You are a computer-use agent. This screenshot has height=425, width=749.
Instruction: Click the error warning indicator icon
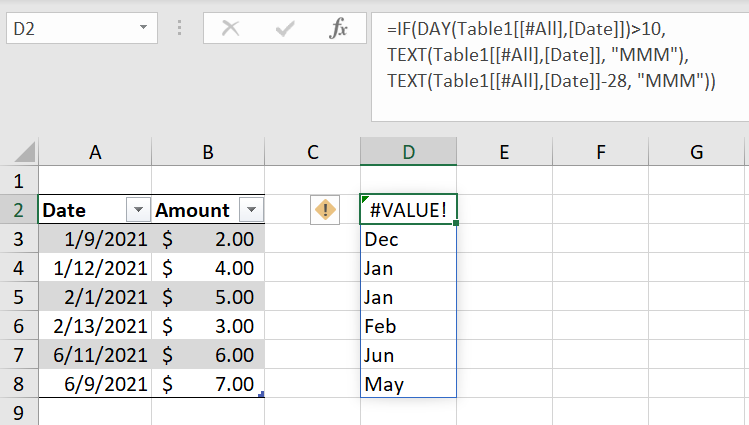[325, 210]
